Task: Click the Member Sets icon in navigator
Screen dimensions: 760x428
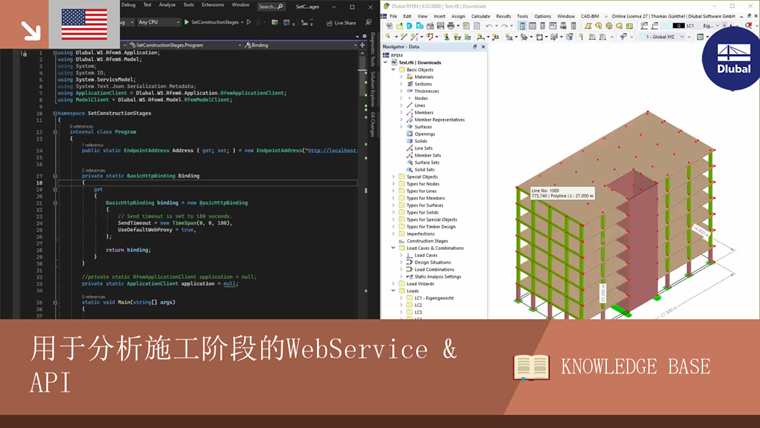Action: [410, 155]
